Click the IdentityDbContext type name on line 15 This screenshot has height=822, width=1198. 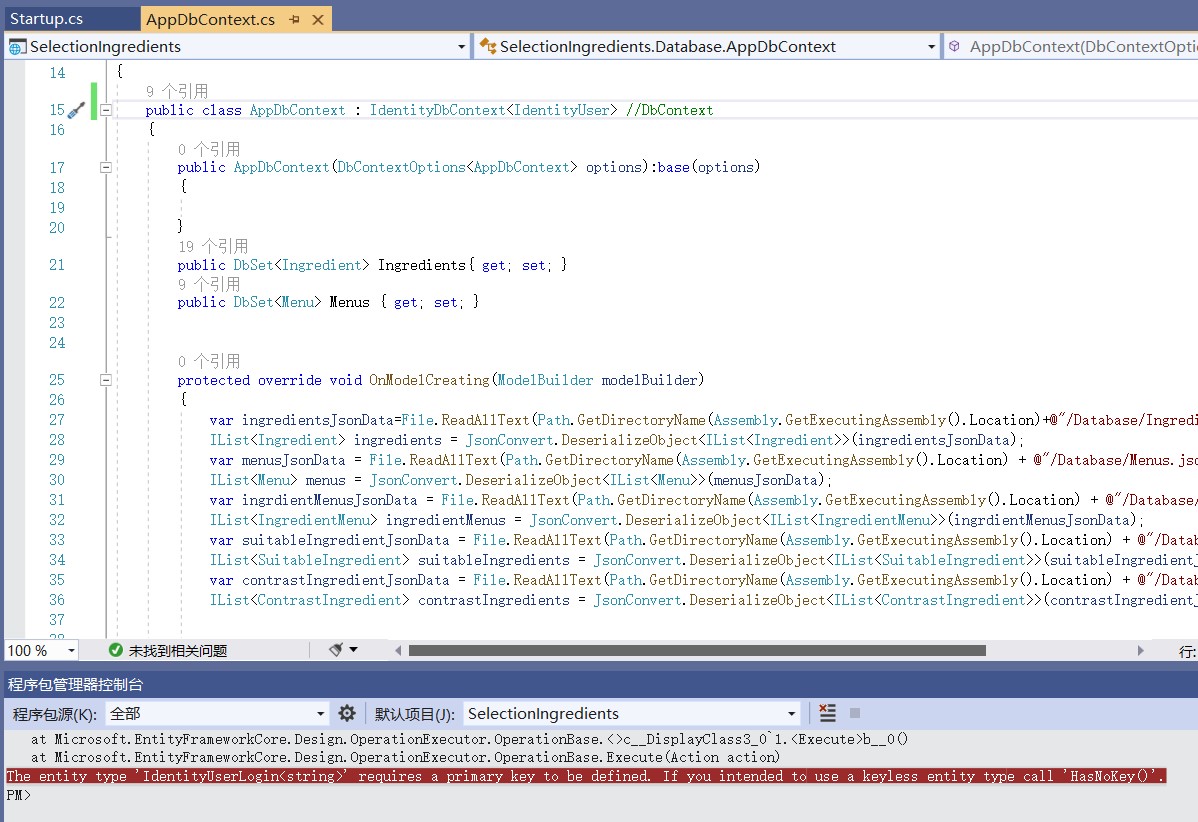coord(437,110)
